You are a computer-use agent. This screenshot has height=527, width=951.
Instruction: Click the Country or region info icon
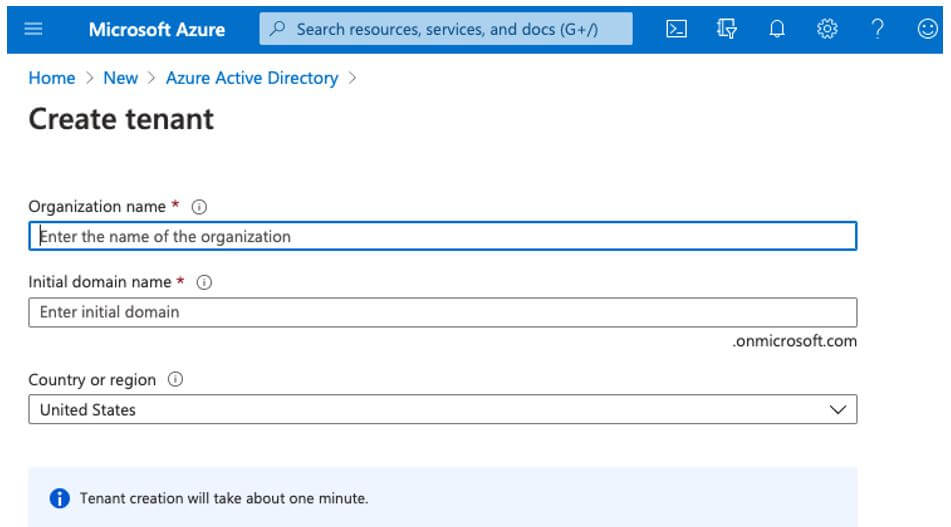point(175,380)
